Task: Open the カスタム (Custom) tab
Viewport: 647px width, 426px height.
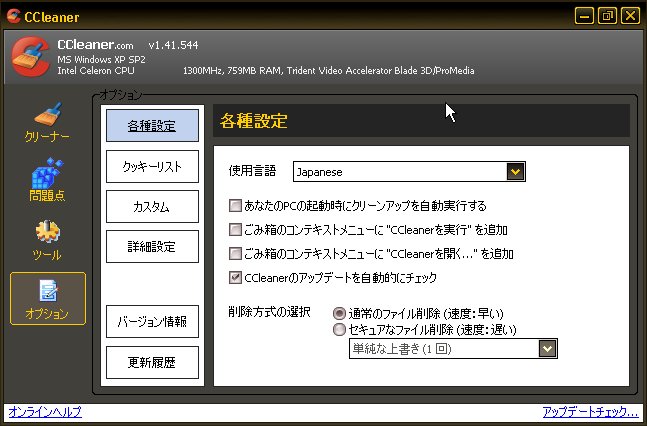Action: (152, 206)
